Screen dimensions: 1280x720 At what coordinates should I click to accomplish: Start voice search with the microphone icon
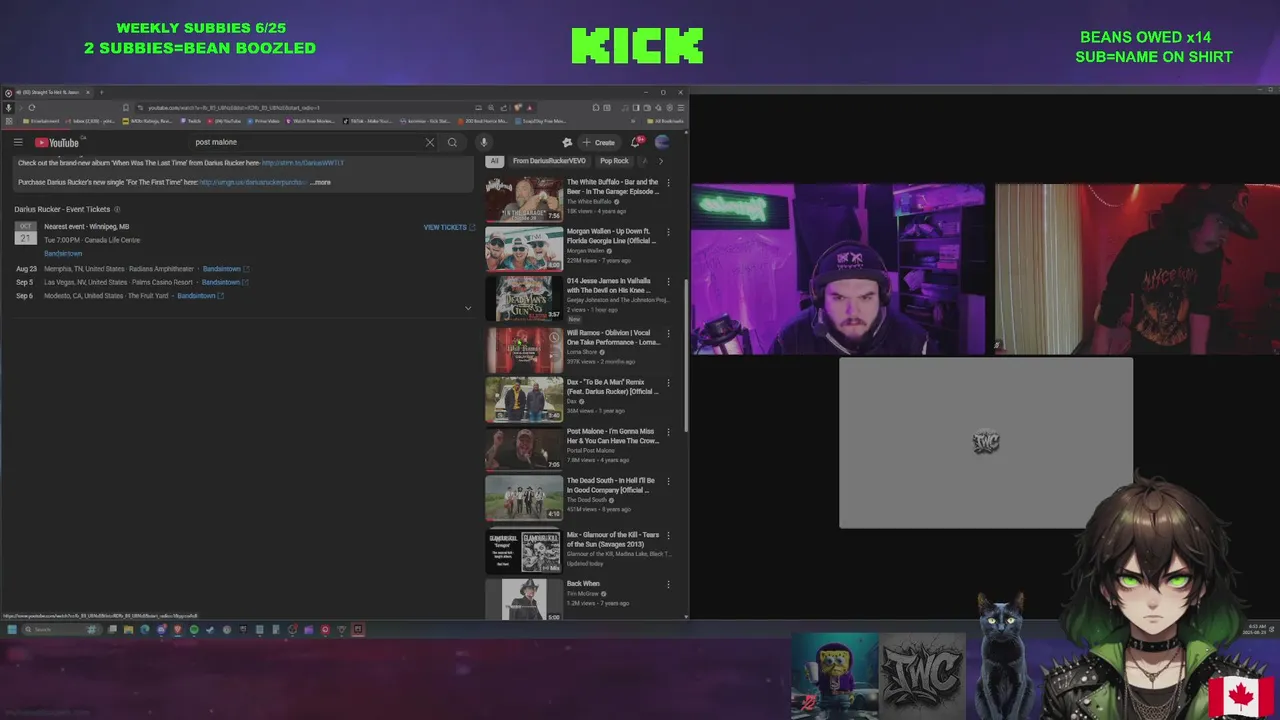point(483,142)
